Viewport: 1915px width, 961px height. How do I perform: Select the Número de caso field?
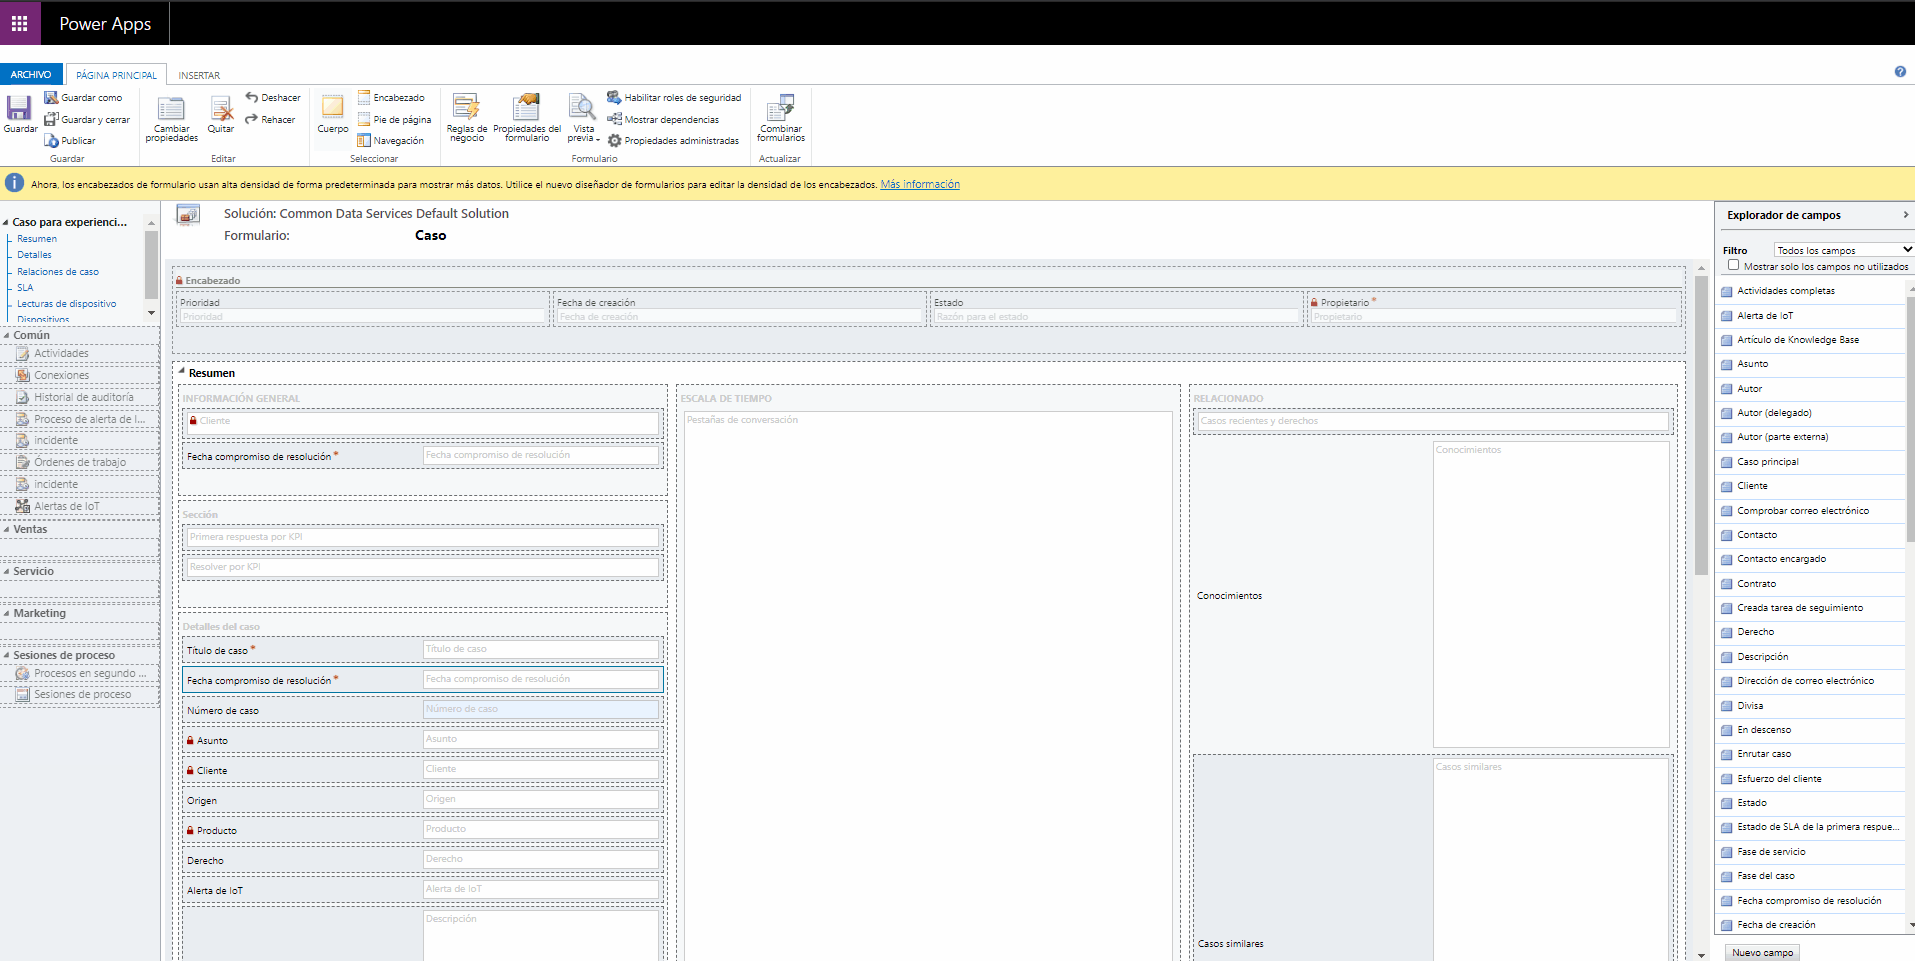(422, 709)
